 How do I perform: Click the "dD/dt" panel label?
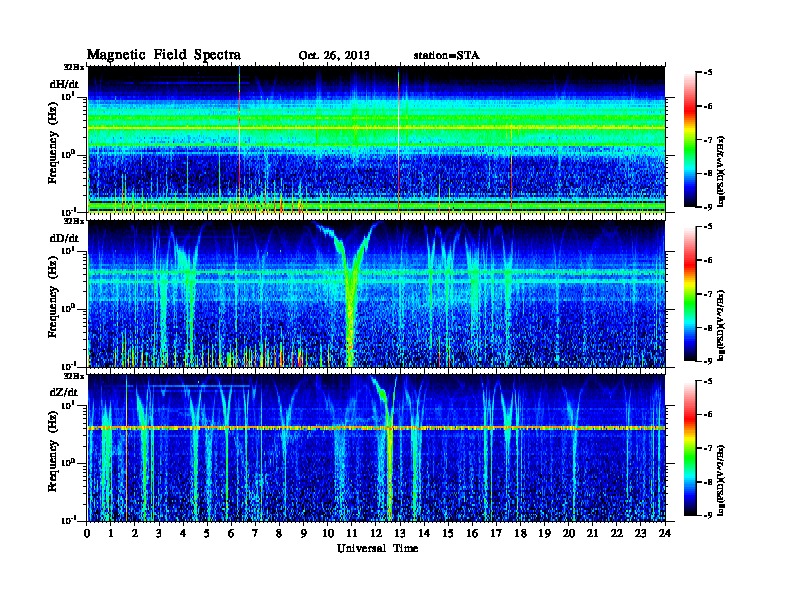[64, 238]
